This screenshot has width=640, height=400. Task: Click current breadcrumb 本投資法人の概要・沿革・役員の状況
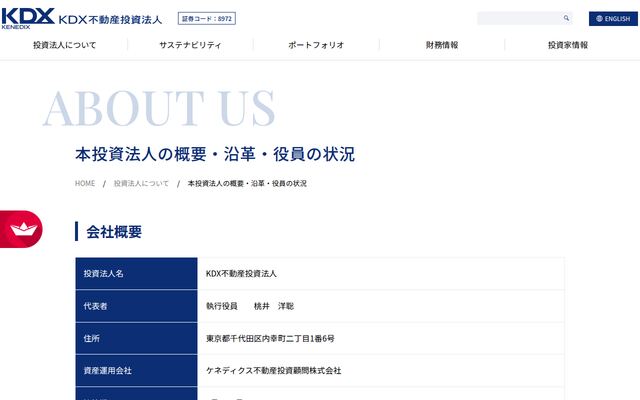[247, 184]
